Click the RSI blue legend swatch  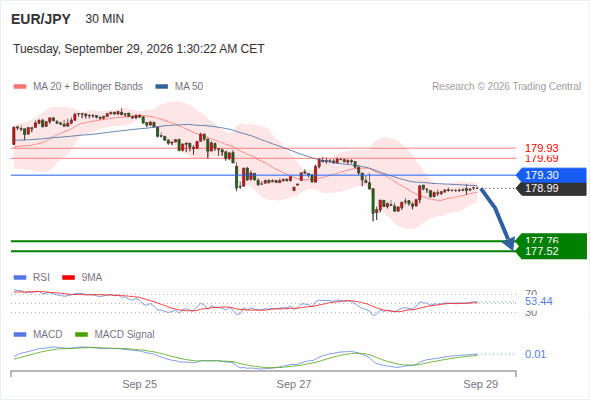click(x=20, y=278)
